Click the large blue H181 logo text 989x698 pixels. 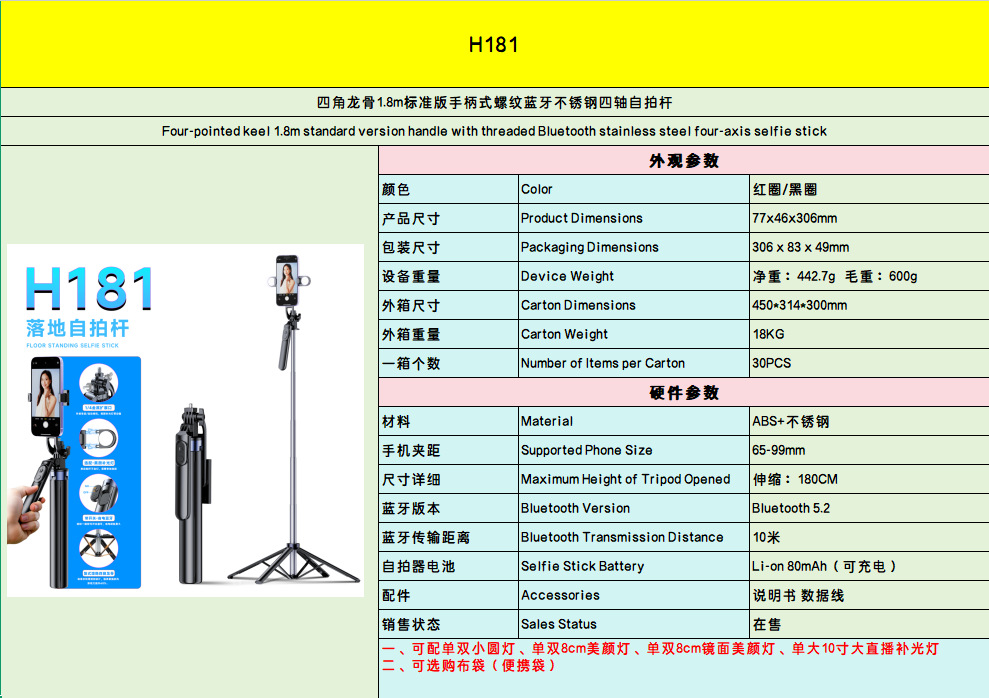pyautogui.click(x=90, y=288)
